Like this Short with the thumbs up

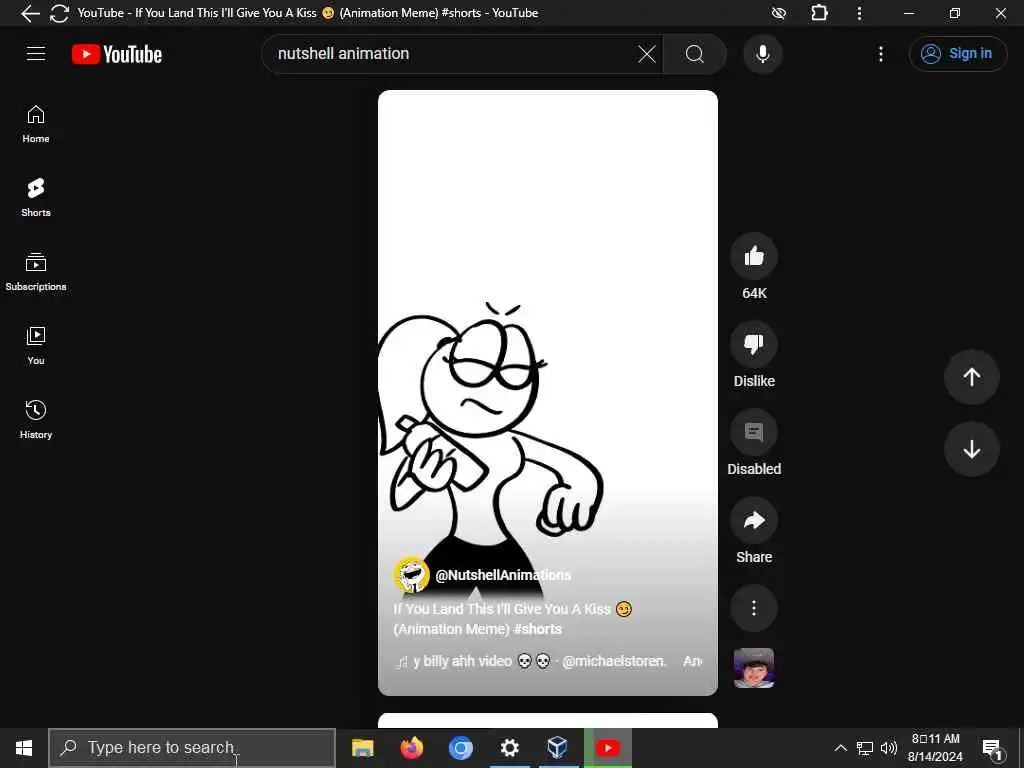tap(754, 256)
